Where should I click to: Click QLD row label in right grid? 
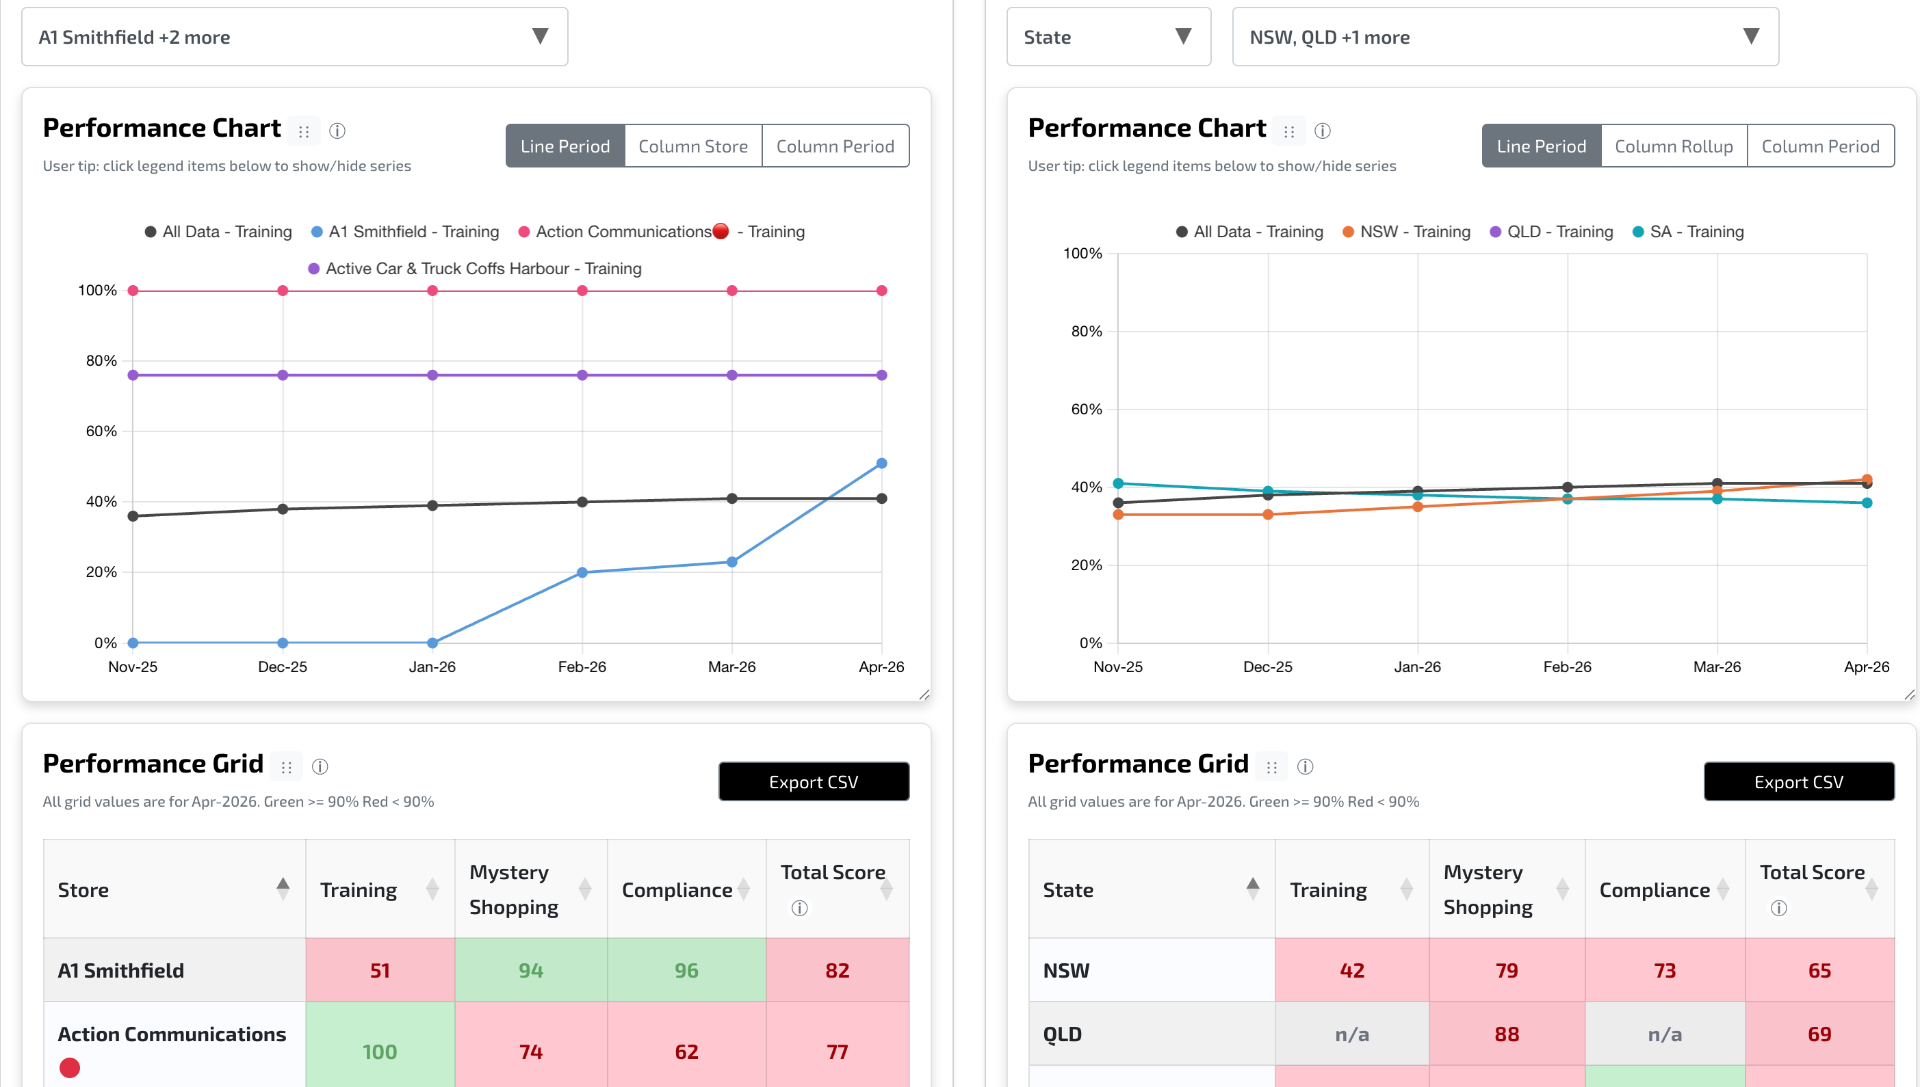pyautogui.click(x=1062, y=1034)
